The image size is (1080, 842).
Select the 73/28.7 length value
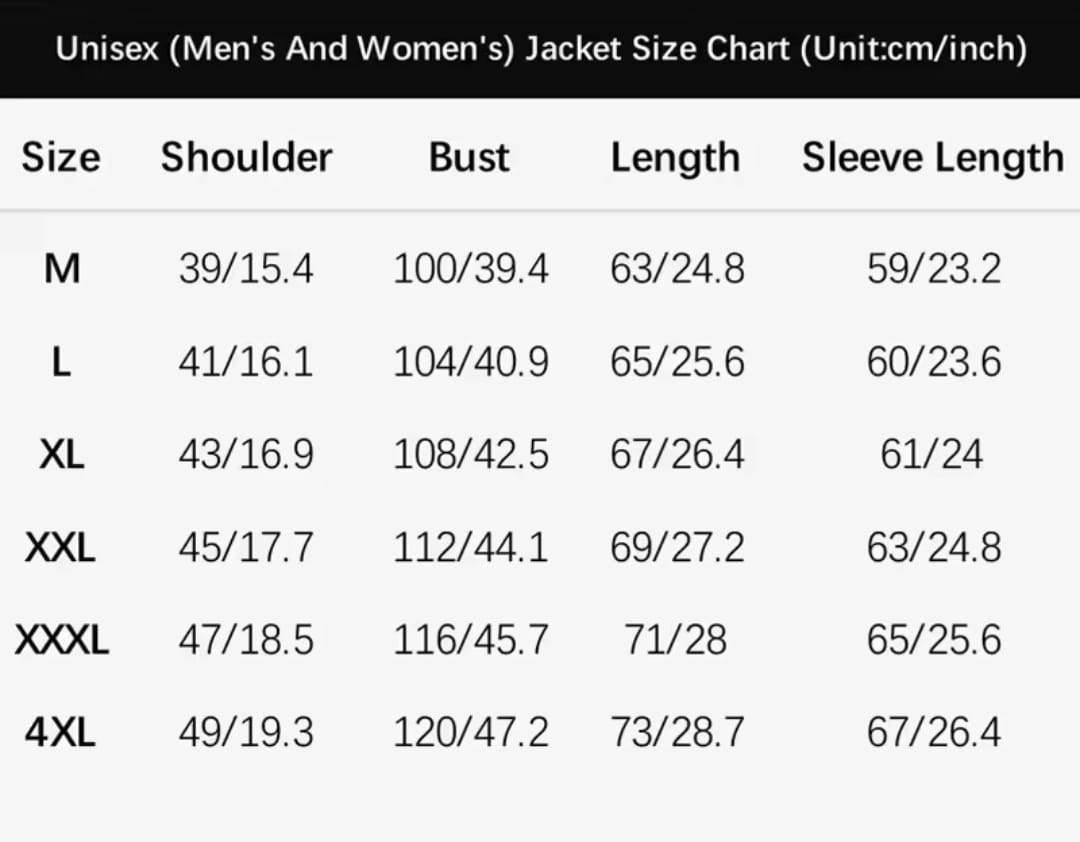pos(677,733)
